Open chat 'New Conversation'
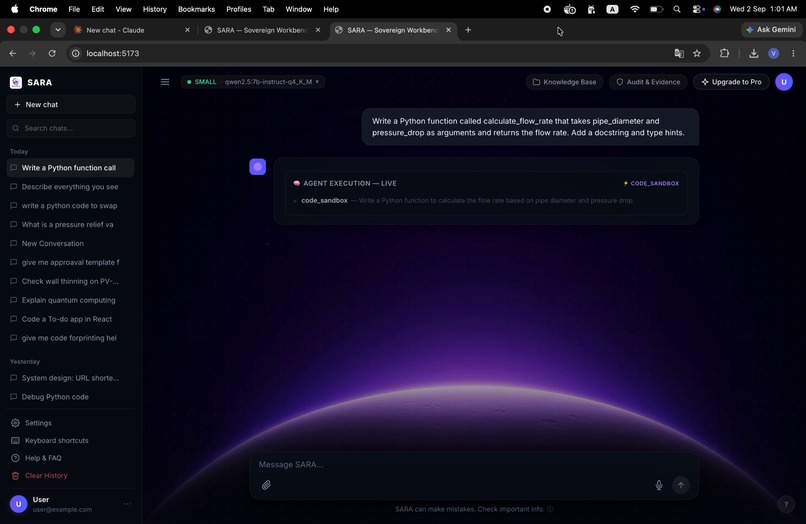Viewport: 806px width, 524px height. click(x=70, y=243)
